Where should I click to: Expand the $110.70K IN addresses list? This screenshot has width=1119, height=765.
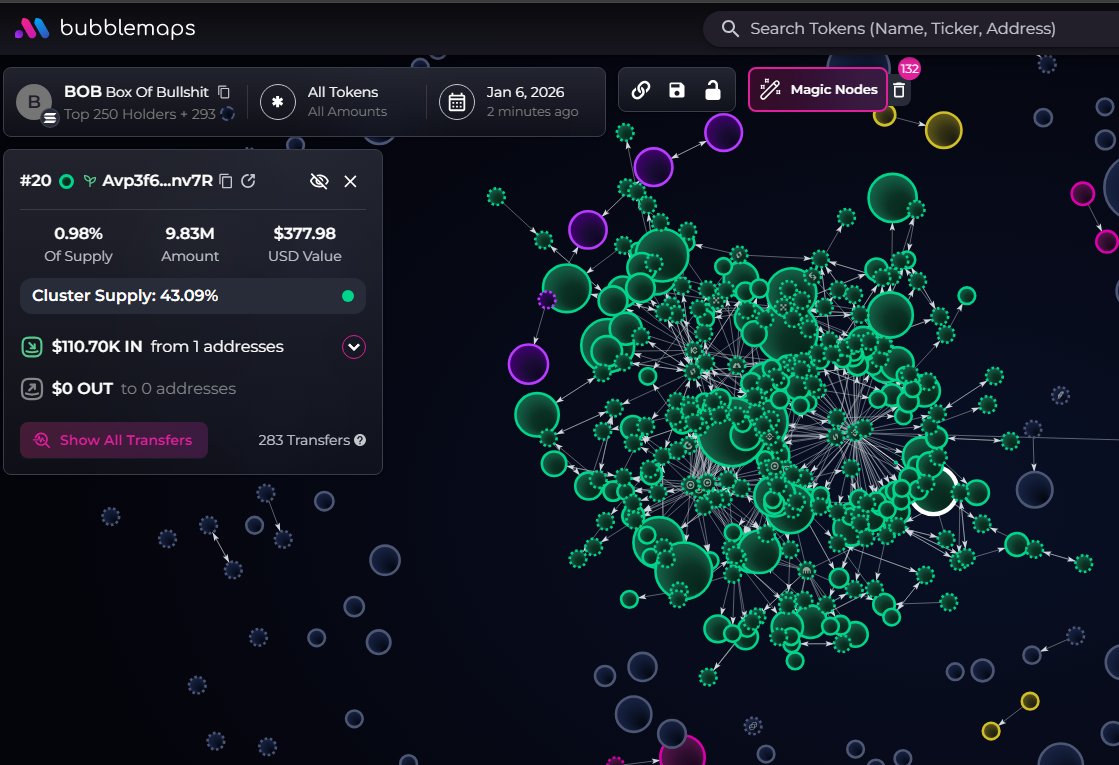click(354, 347)
